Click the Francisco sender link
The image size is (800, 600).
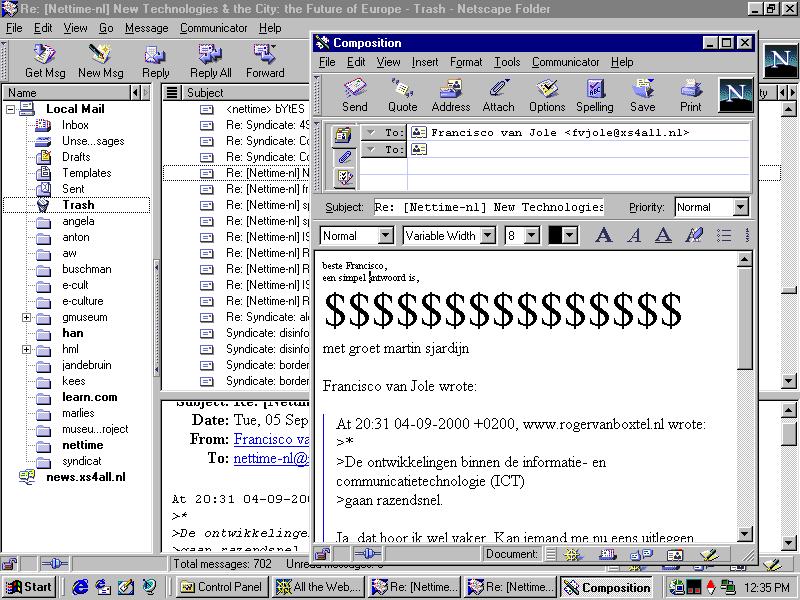271,439
